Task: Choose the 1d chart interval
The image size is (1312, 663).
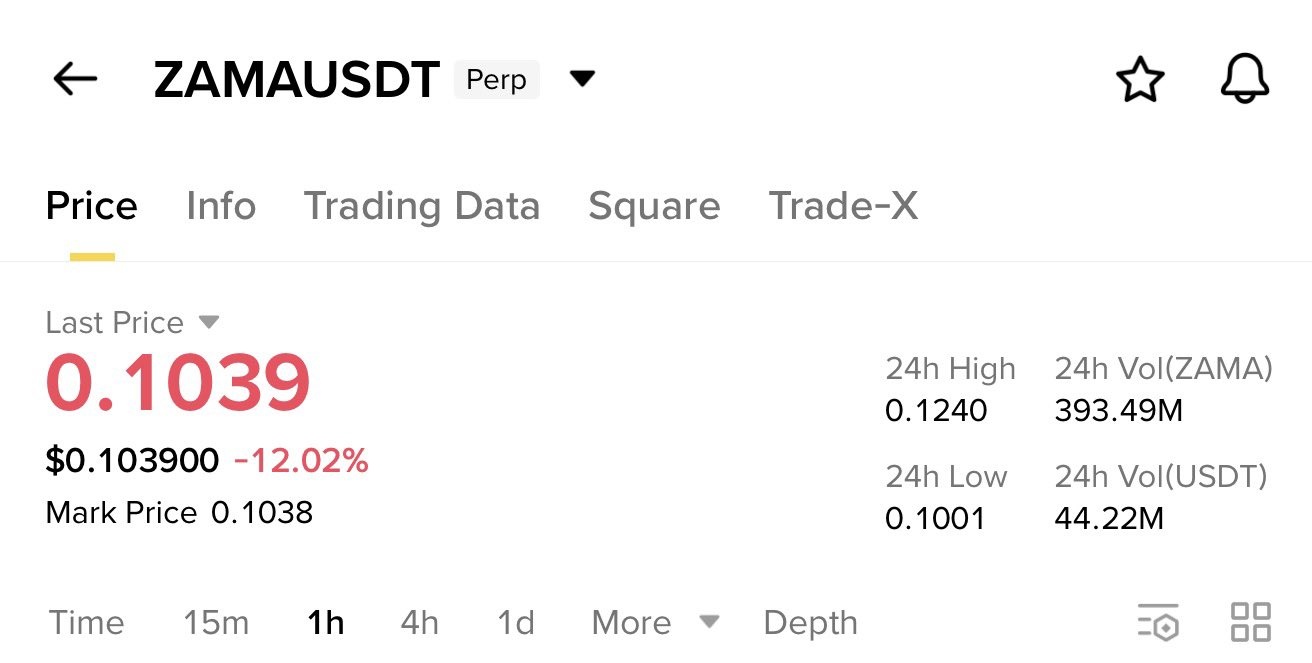Action: [x=516, y=623]
